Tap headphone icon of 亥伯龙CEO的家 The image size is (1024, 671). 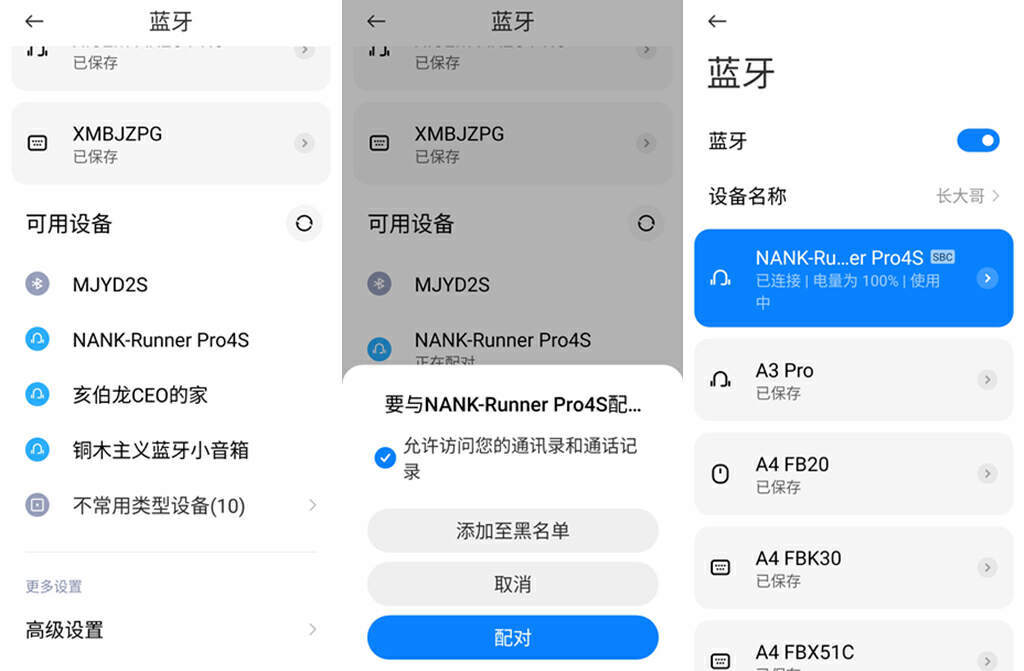pos(37,394)
